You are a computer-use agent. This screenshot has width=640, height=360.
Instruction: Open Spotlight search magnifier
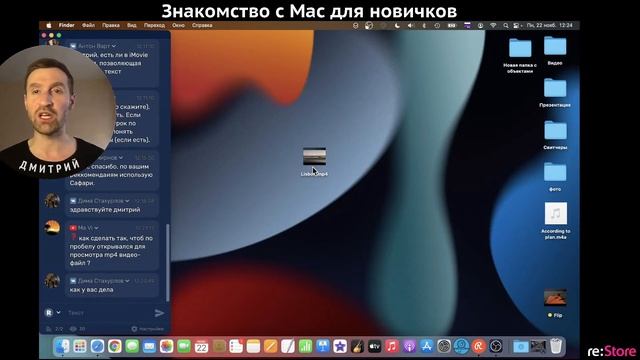click(506, 25)
